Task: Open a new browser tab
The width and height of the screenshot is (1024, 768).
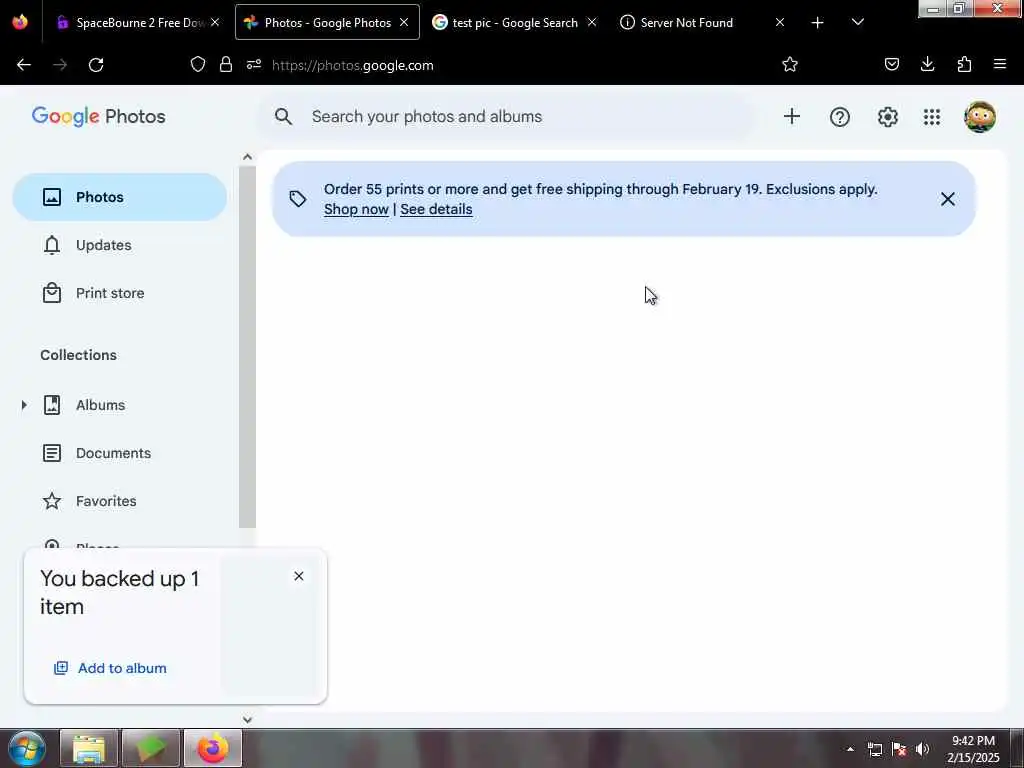Action: pos(817,22)
